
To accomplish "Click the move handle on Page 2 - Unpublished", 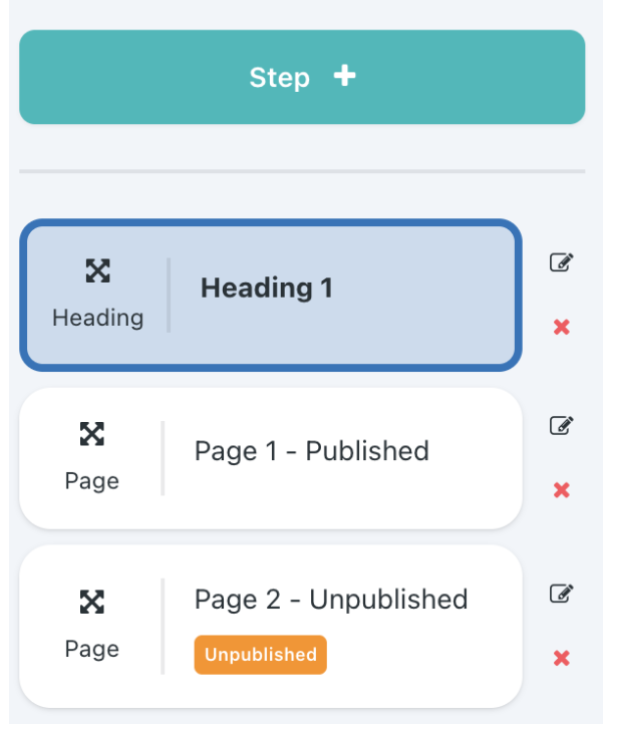I will [92, 602].
